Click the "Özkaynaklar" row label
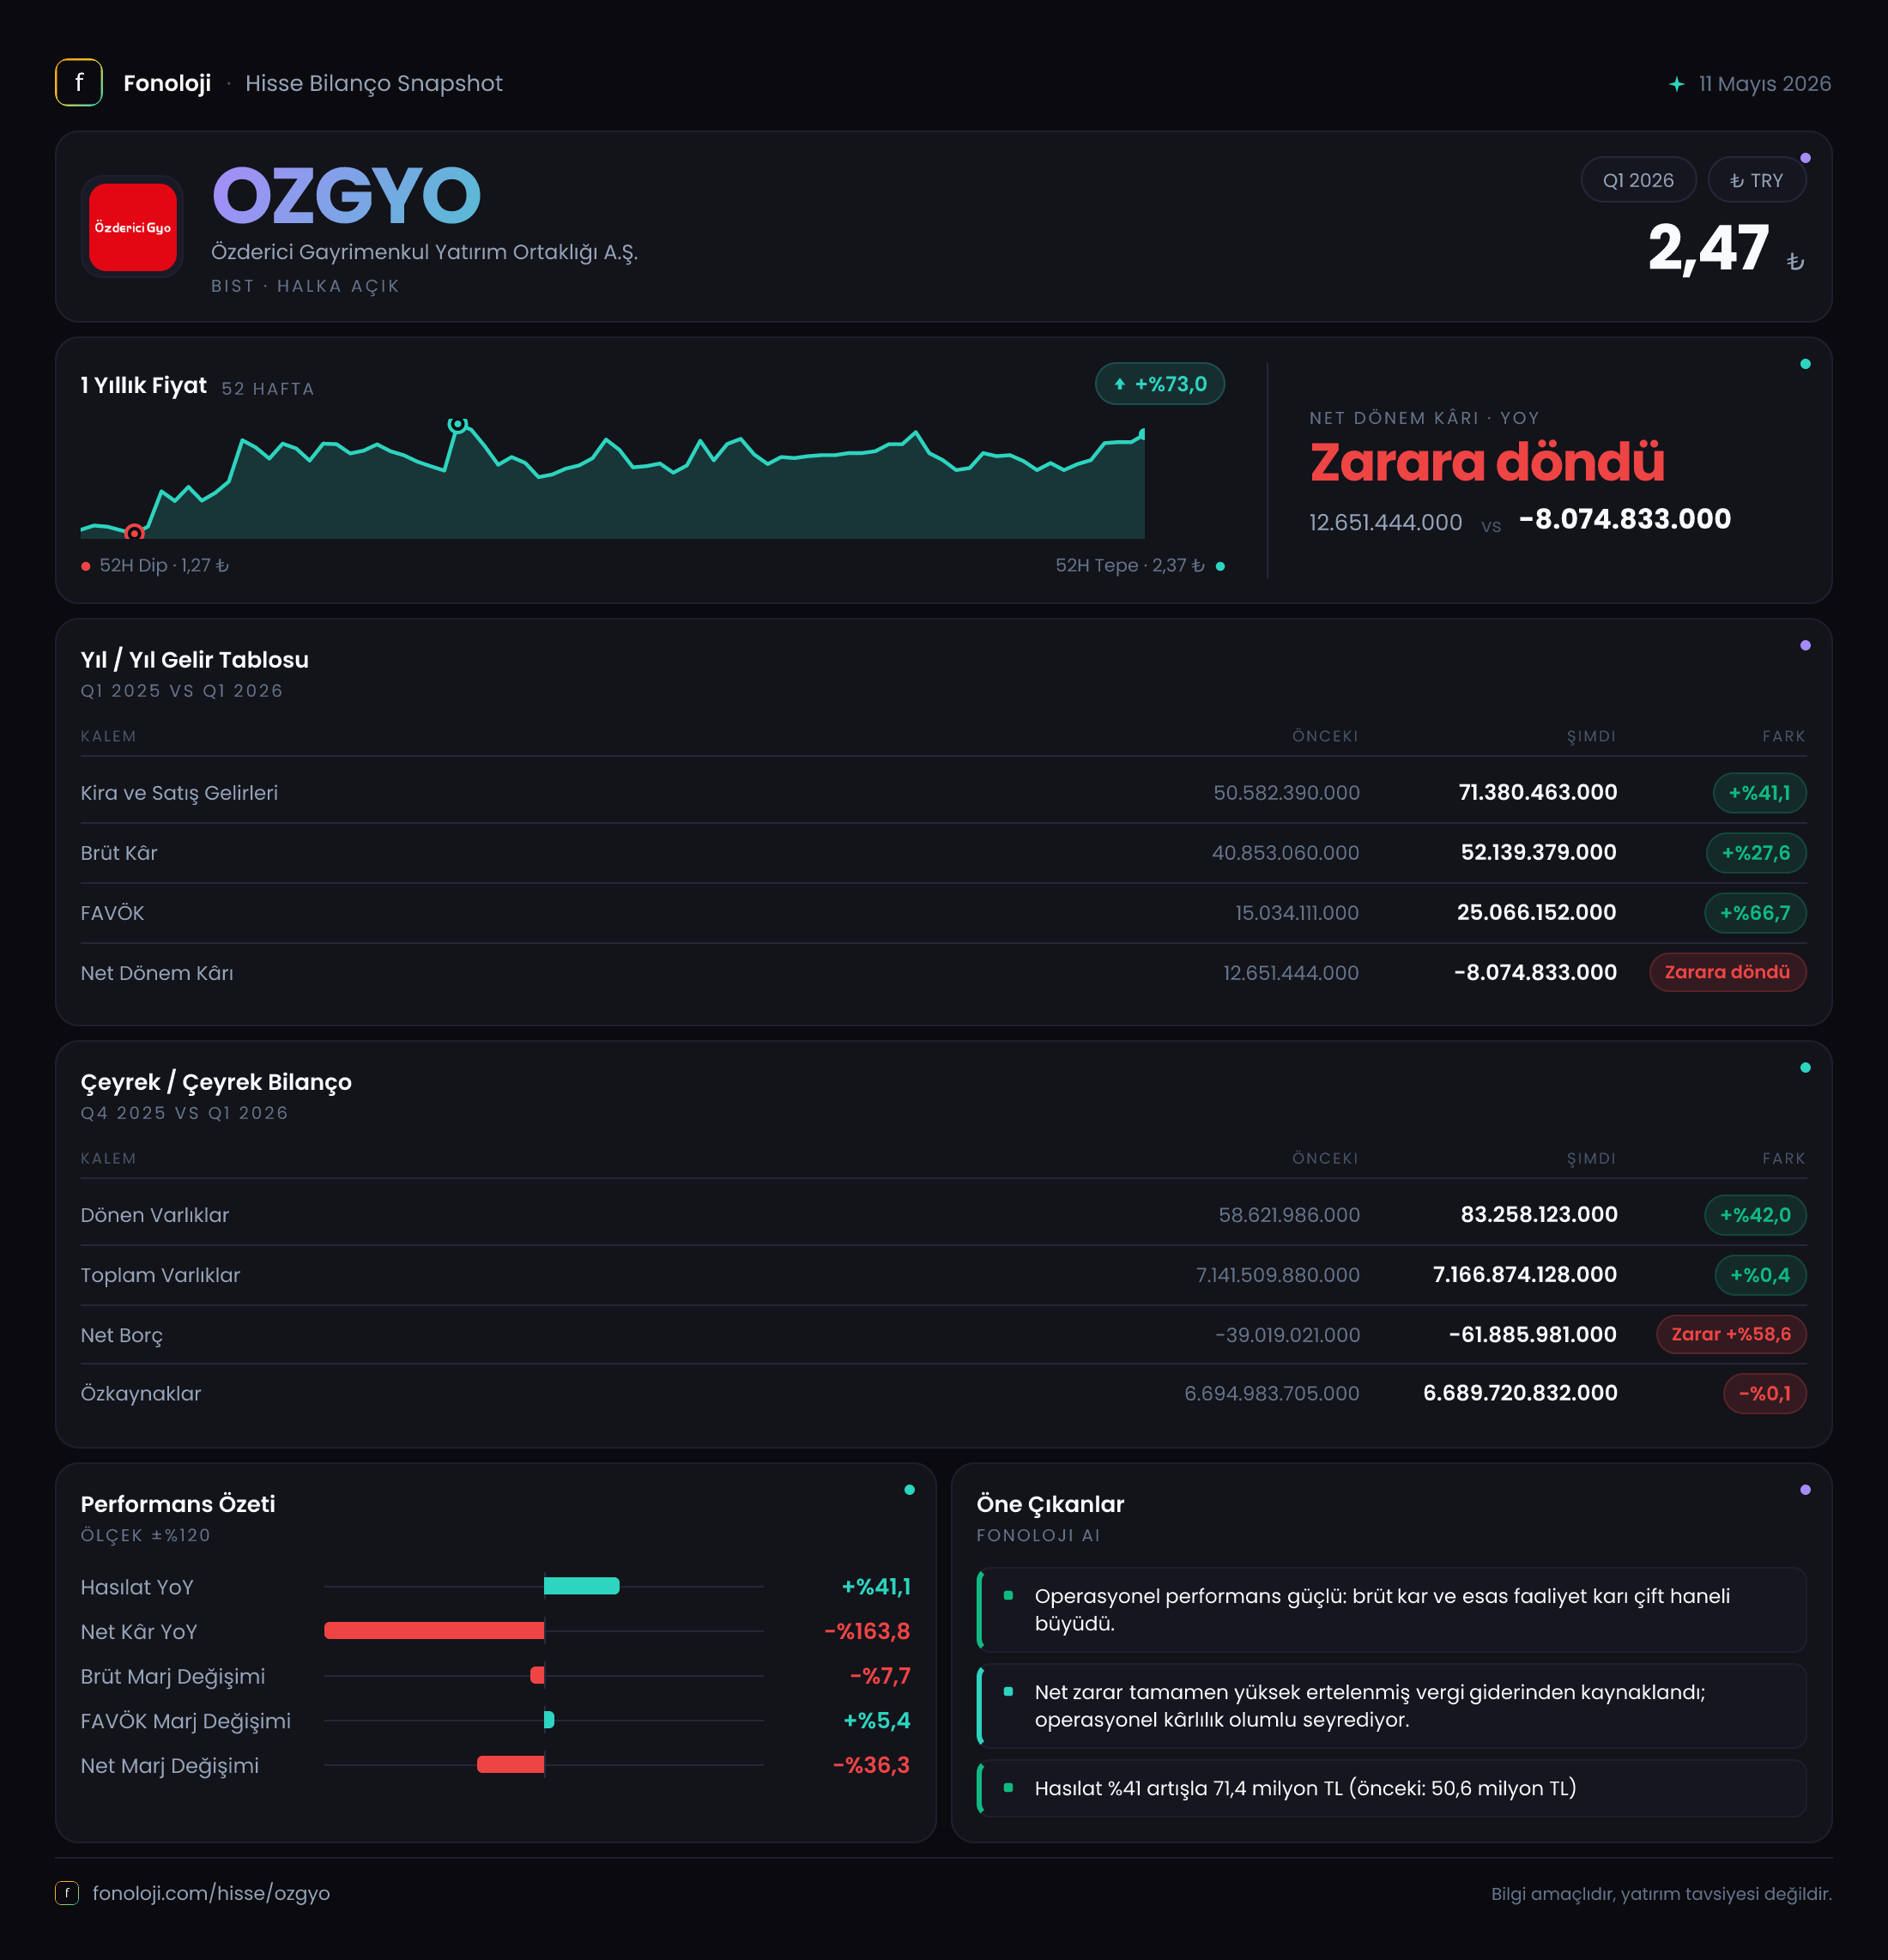The image size is (1888, 1960). [141, 1394]
